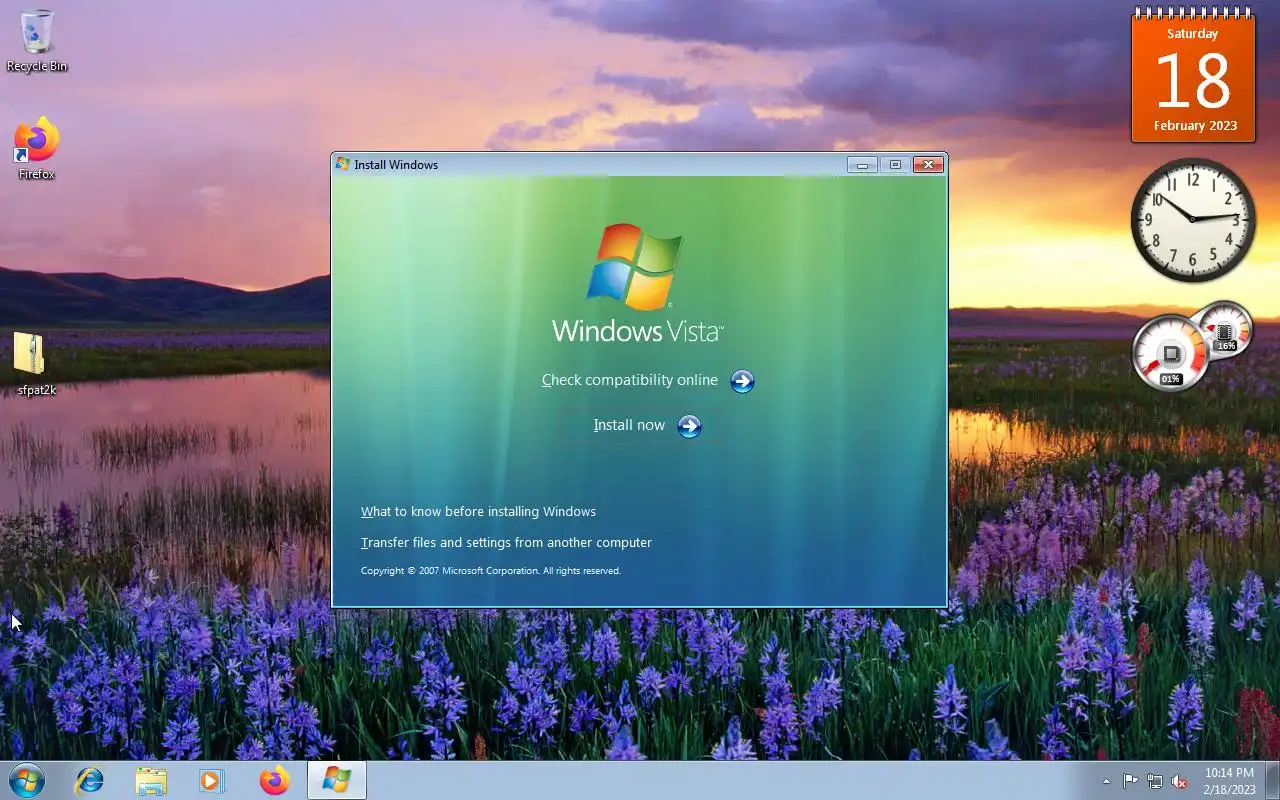This screenshot has width=1280, height=800.
Task: Open the Action Center flag icon
Action: pos(1130,781)
